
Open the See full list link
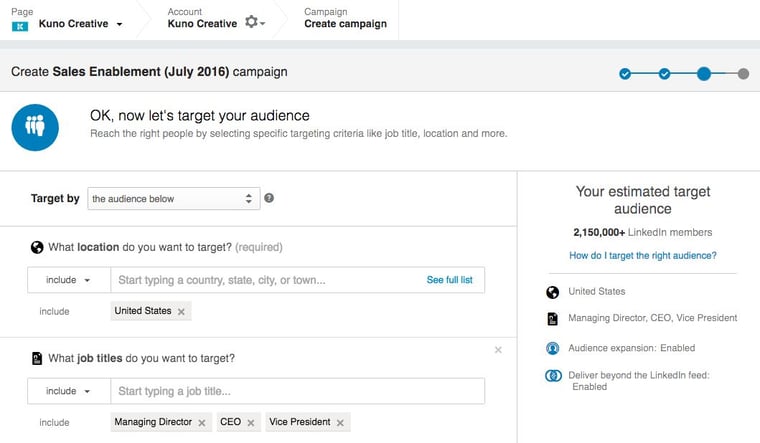[x=449, y=280]
